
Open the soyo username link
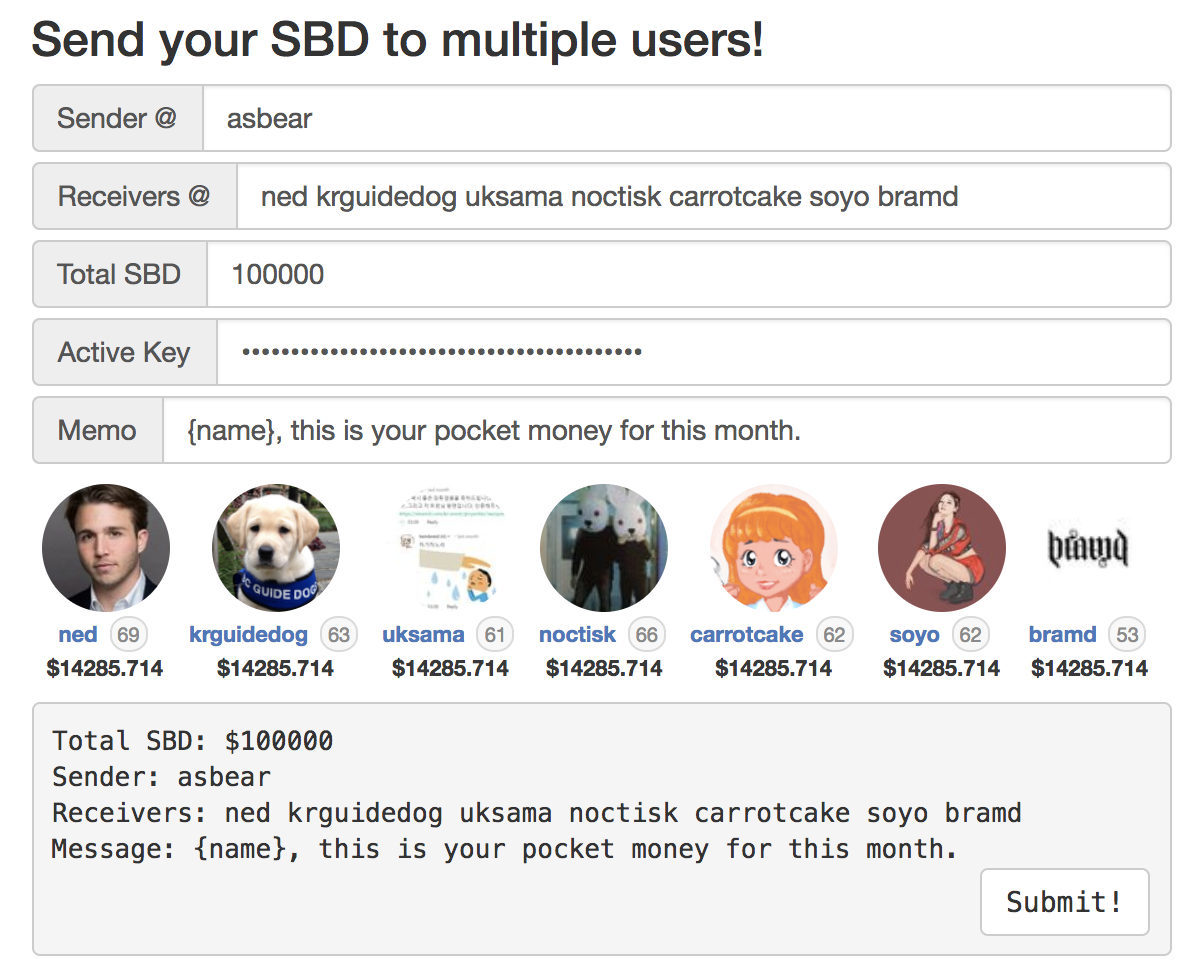tap(914, 635)
